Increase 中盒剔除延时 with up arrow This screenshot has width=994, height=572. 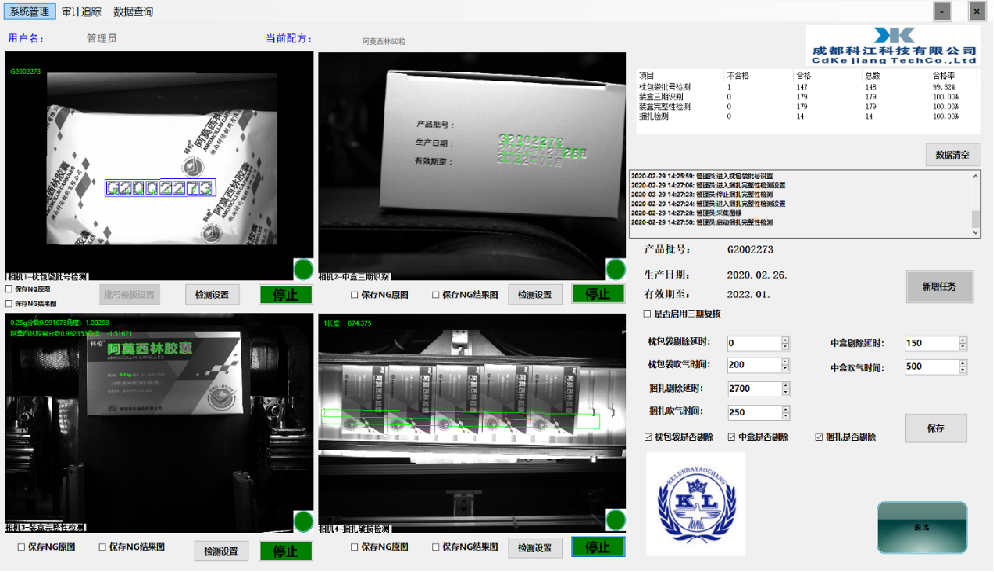963,340
